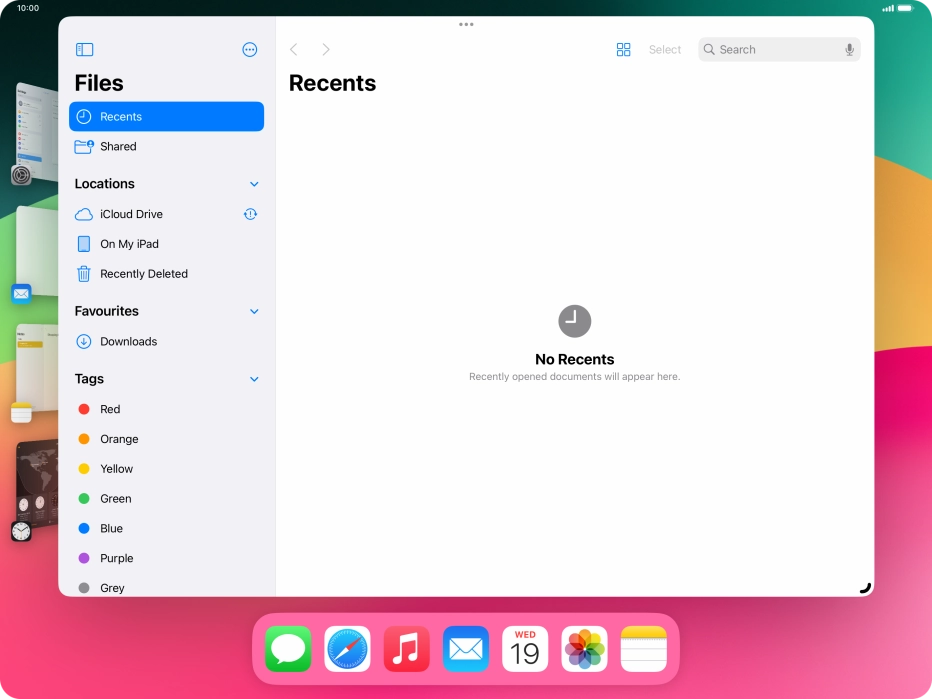
Task: Tap the Downloads arrow icon
Action: tap(84, 341)
